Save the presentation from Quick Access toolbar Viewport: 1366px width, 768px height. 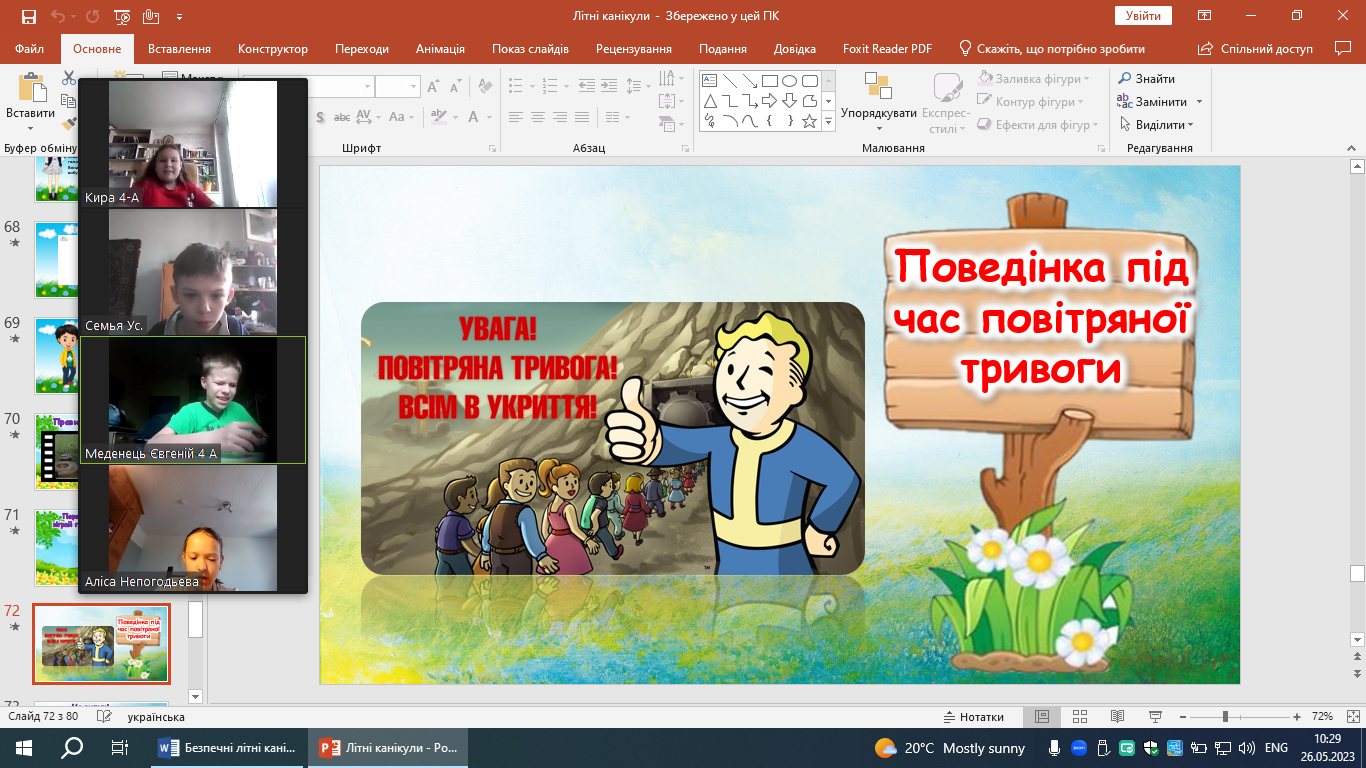click(x=28, y=17)
